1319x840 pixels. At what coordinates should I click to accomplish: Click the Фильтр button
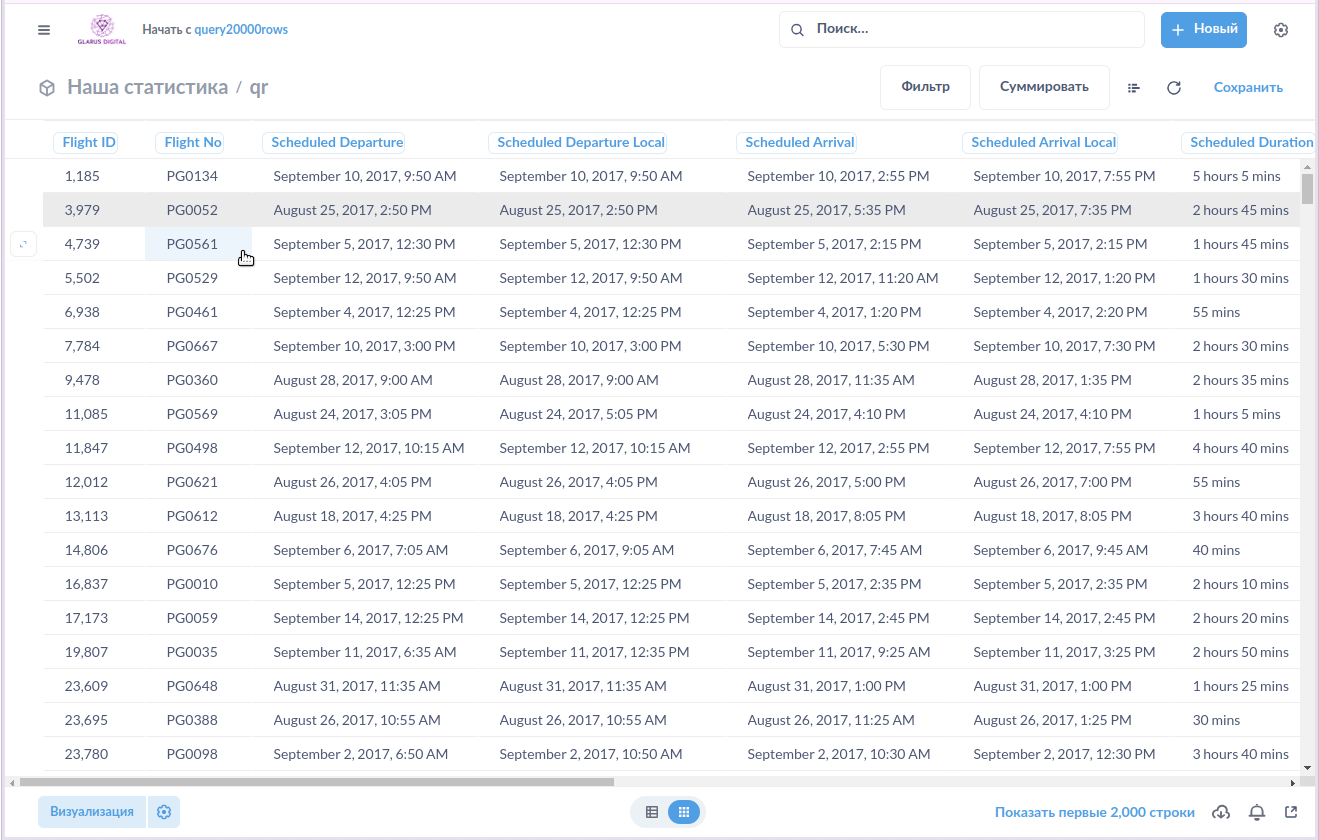[x=925, y=87]
